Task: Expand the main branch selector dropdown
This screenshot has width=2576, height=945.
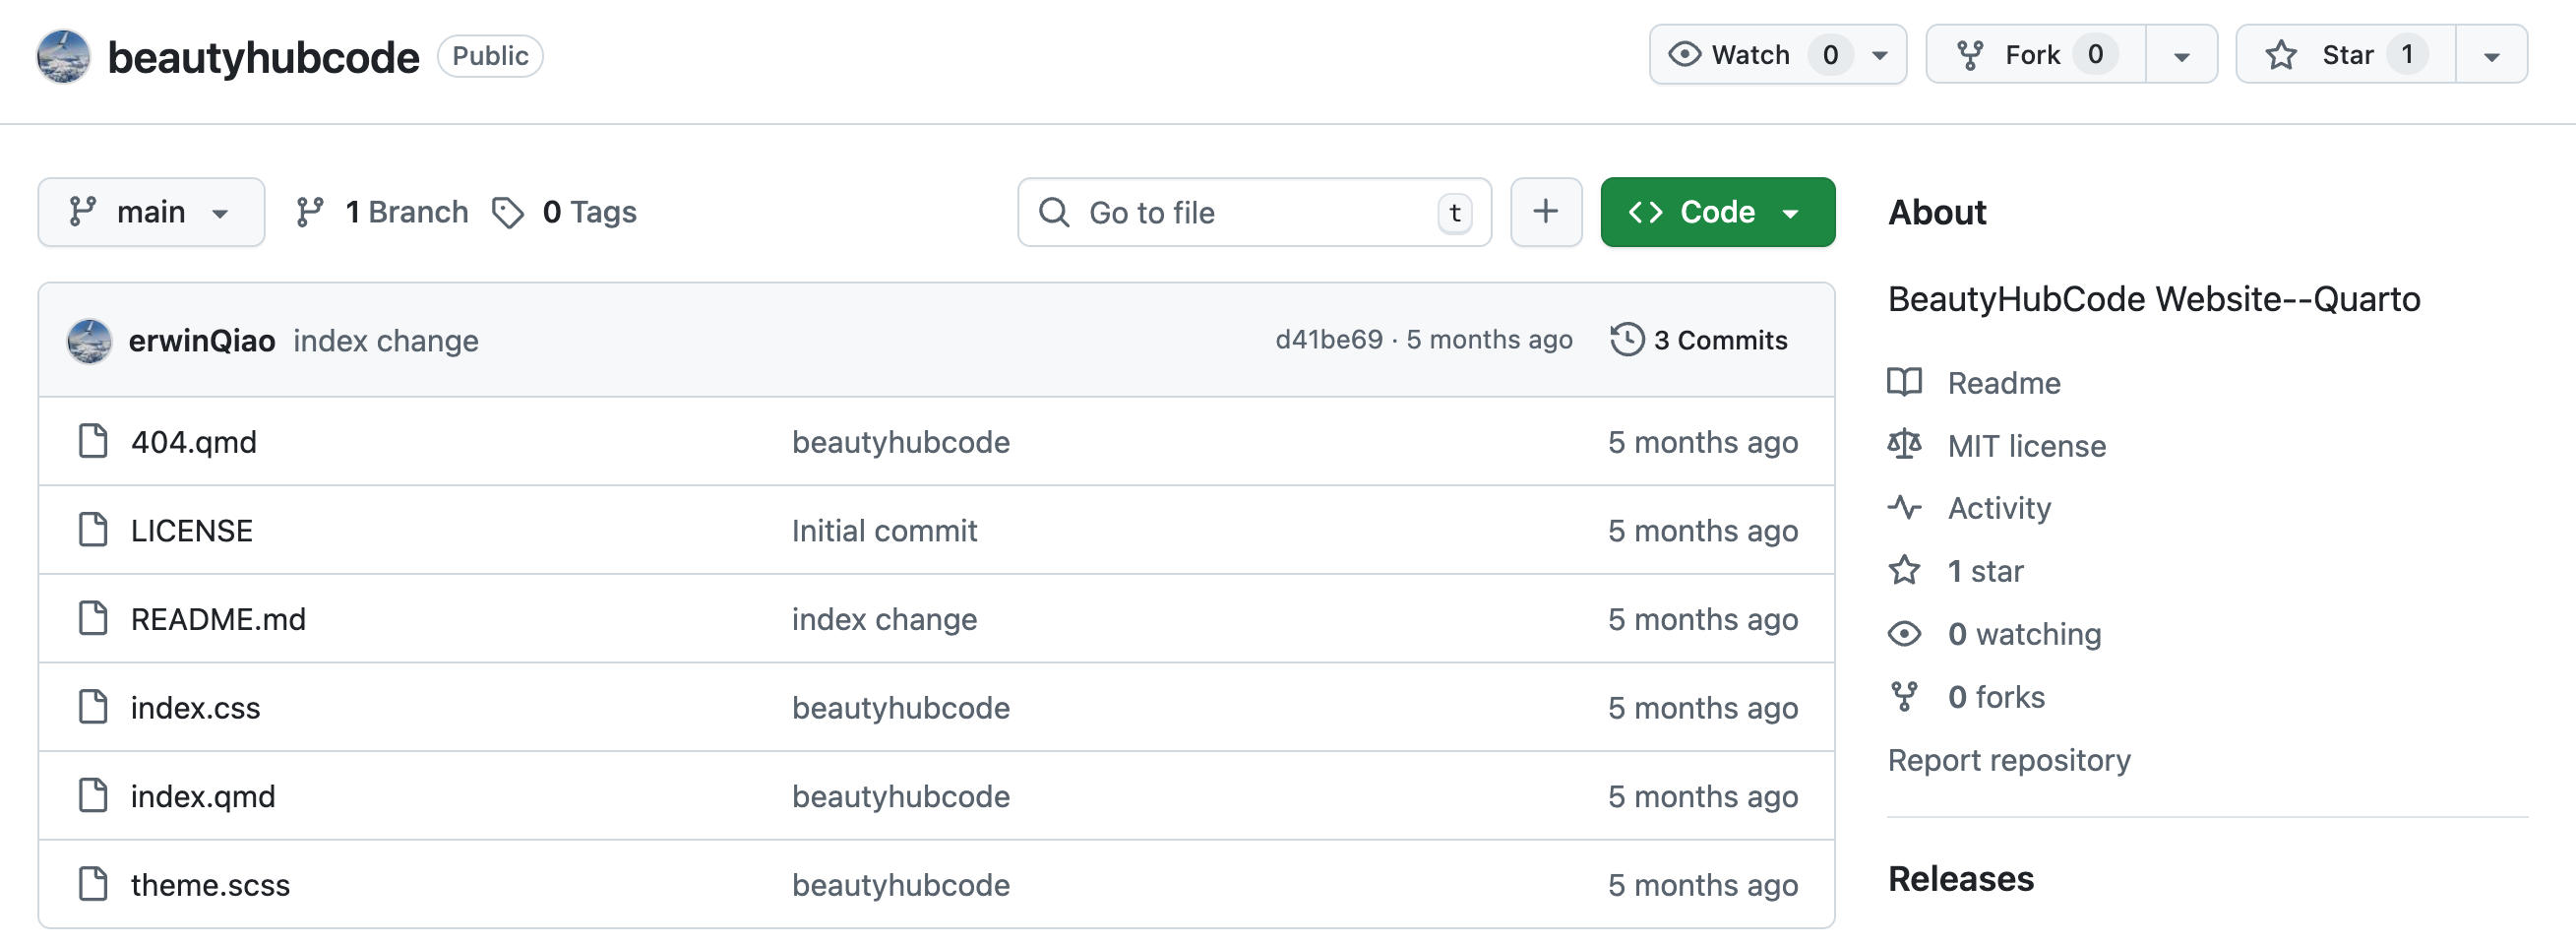Action: (x=151, y=212)
